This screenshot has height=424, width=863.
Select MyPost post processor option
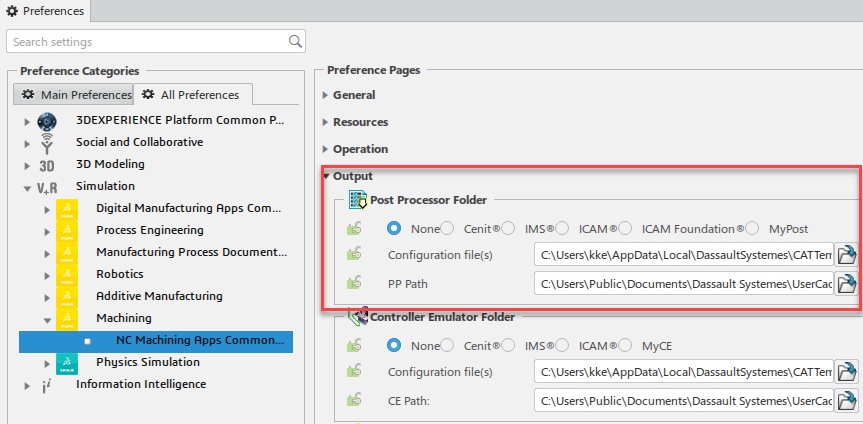tap(752, 229)
